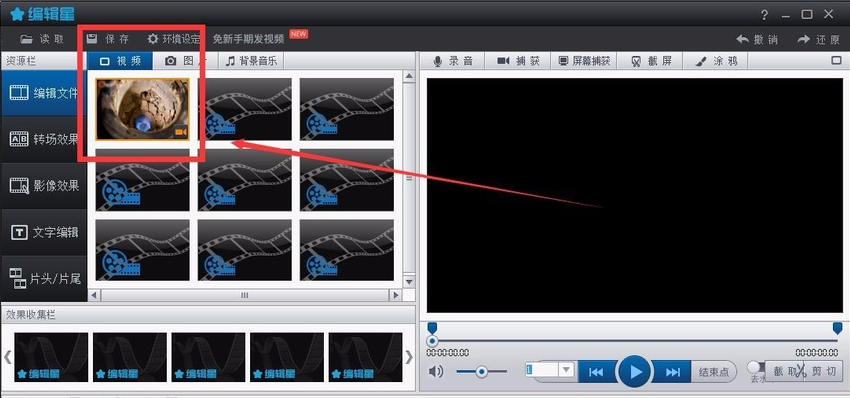This screenshot has height=398, width=850.
Task: Jump to the previous frame button
Action: tap(597, 372)
